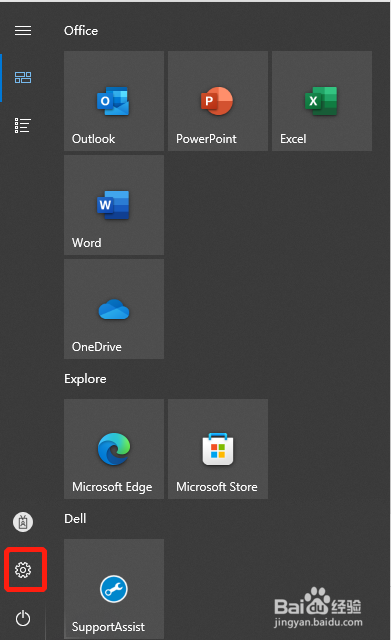This screenshot has height=640, width=391.
Task: Select the Pinned tiles view icon
Action: pos(23,78)
